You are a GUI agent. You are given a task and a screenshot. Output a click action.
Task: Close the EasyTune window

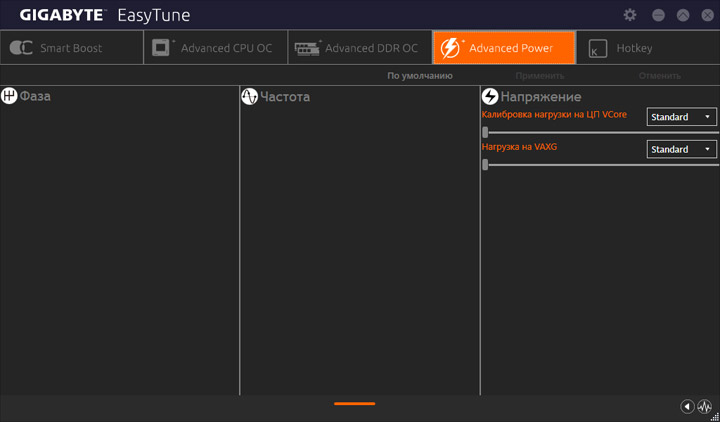[708, 15]
